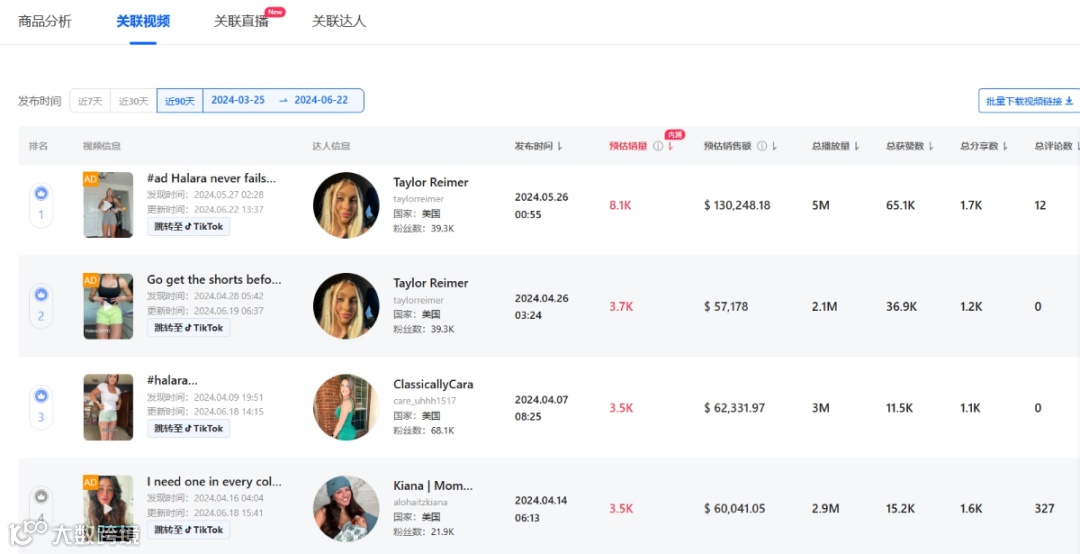The image size is (1080, 554).
Task: Sort by 预估销售额 column arrow
Action: (x=775, y=146)
